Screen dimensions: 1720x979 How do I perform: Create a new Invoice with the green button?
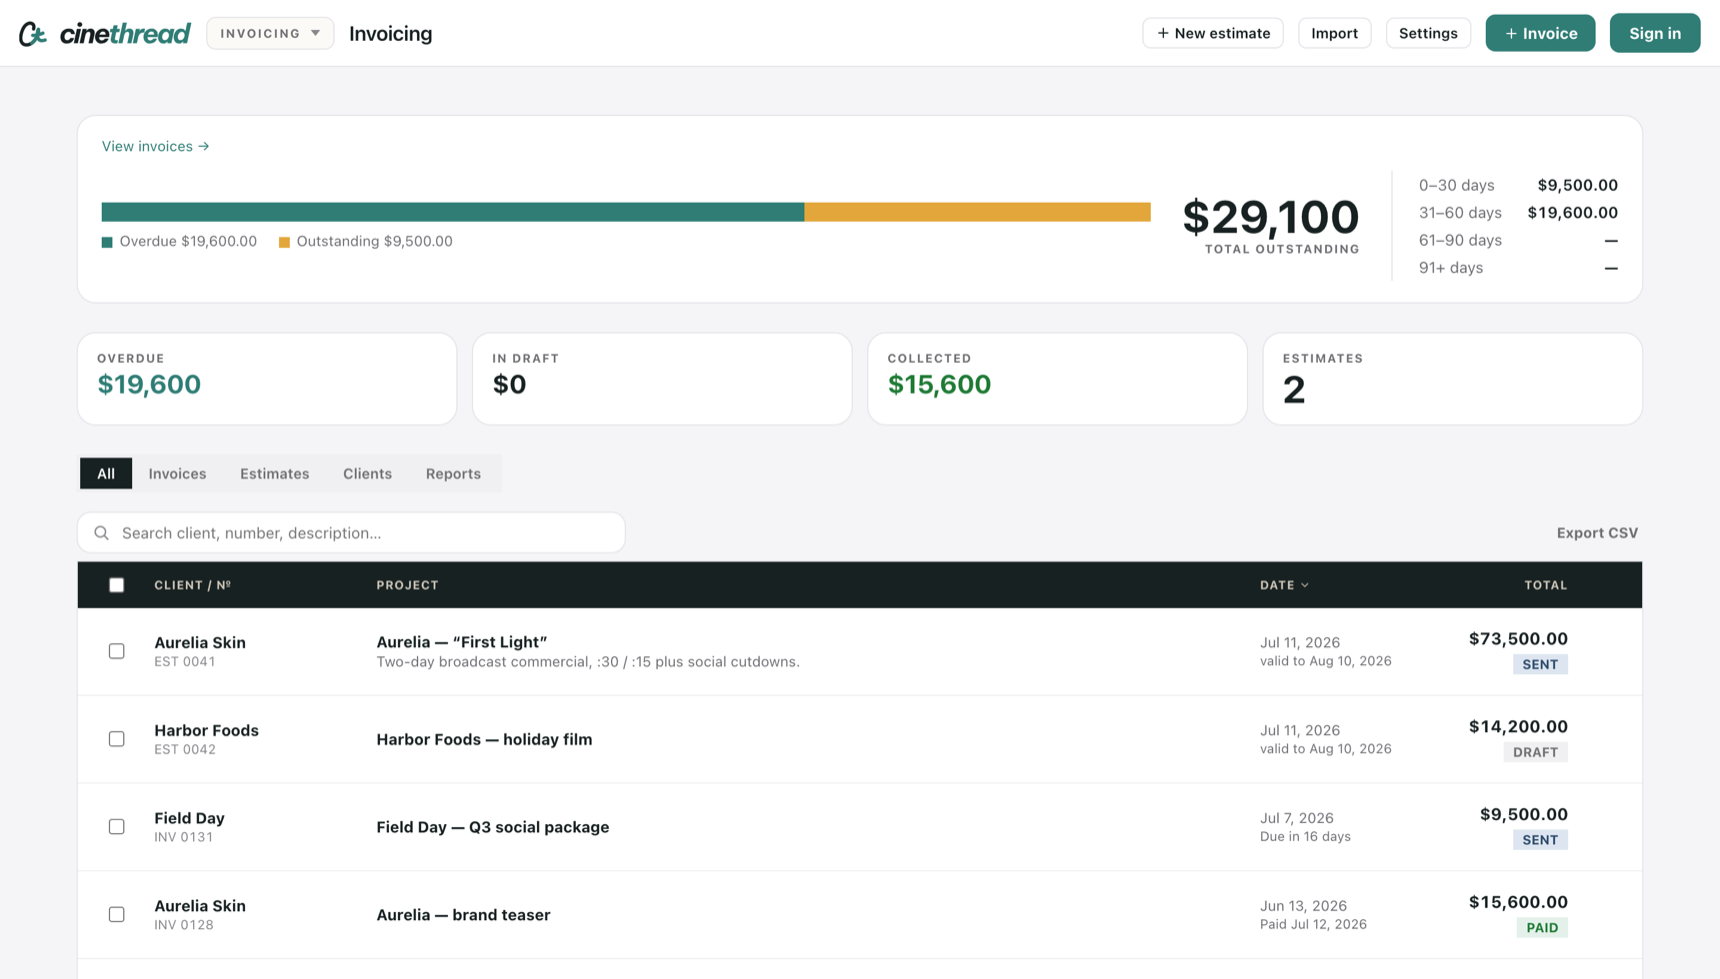pyautogui.click(x=1540, y=33)
